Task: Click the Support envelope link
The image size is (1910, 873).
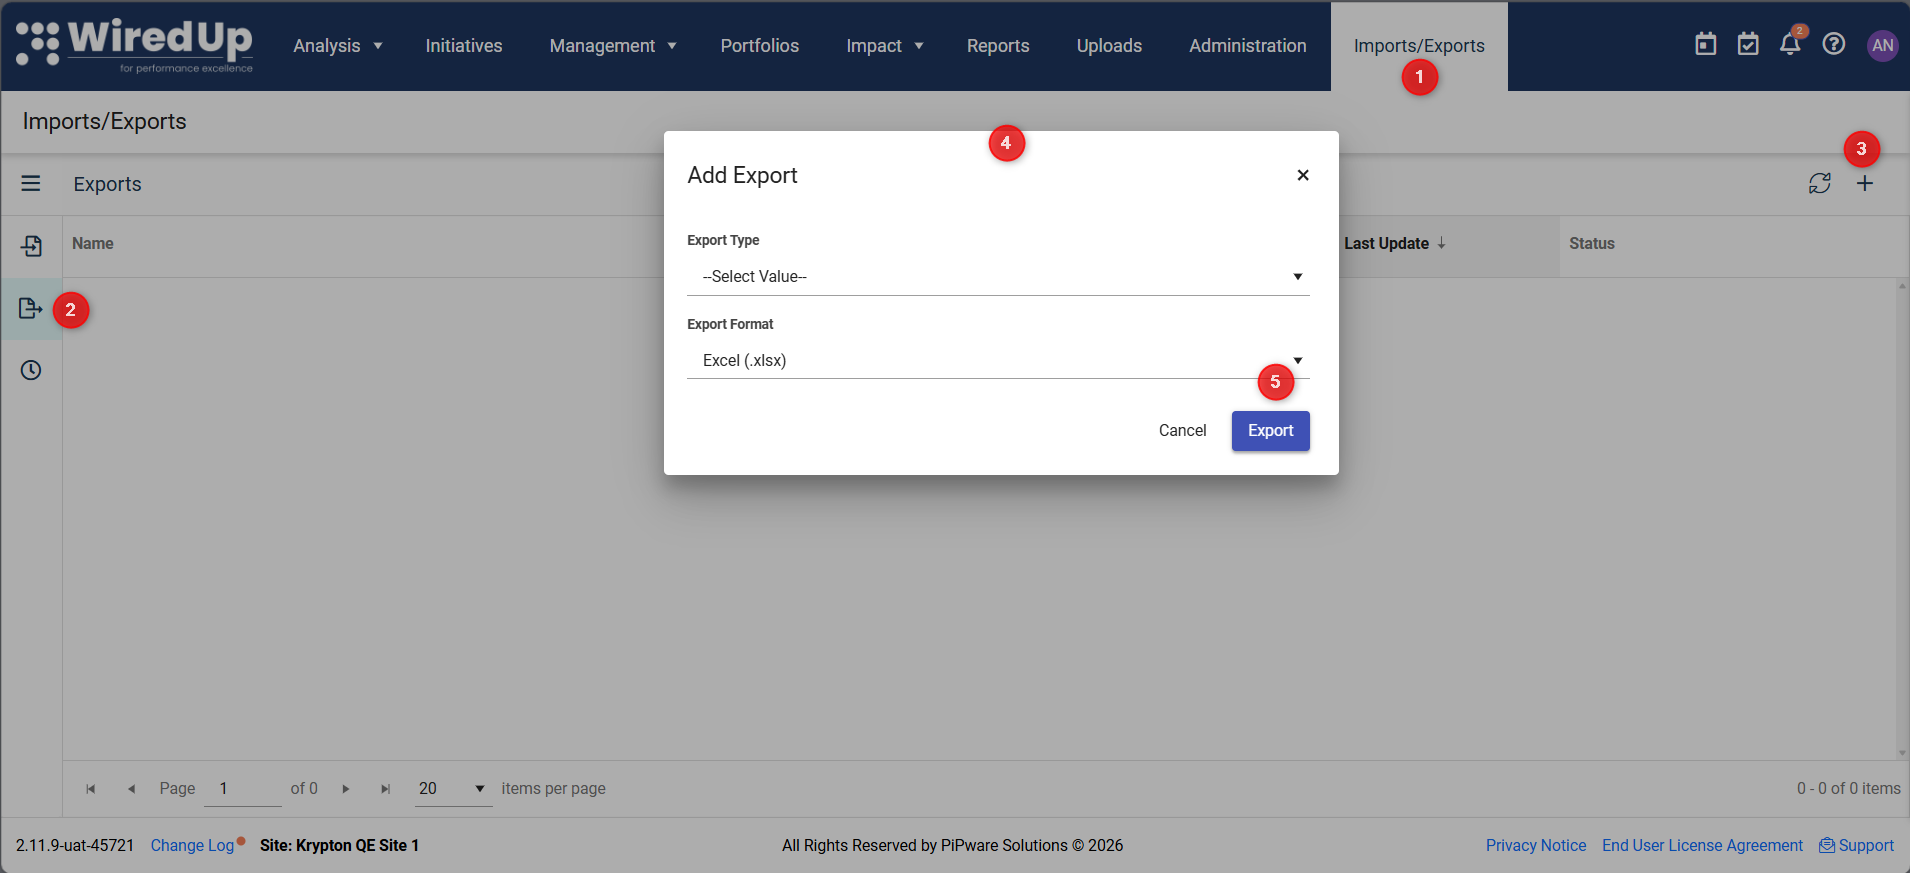Action: click(1856, 846)
